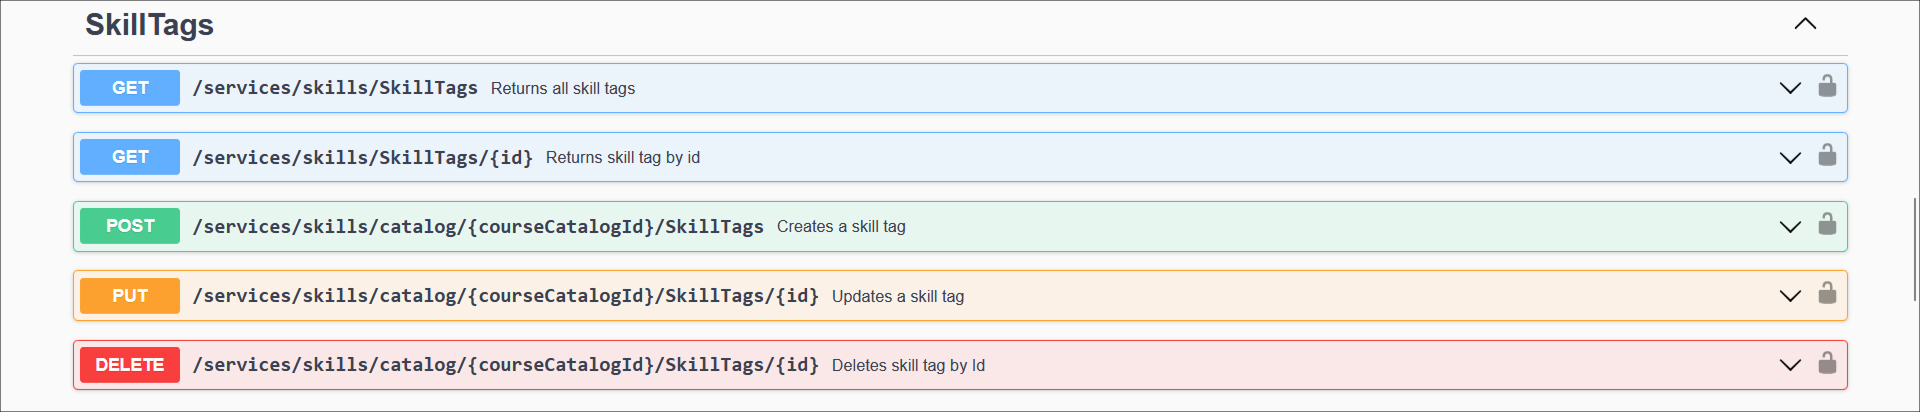Collapse the SkillTags section with top chevron
The image size is (1920, 412).
tap(1805, 24)
